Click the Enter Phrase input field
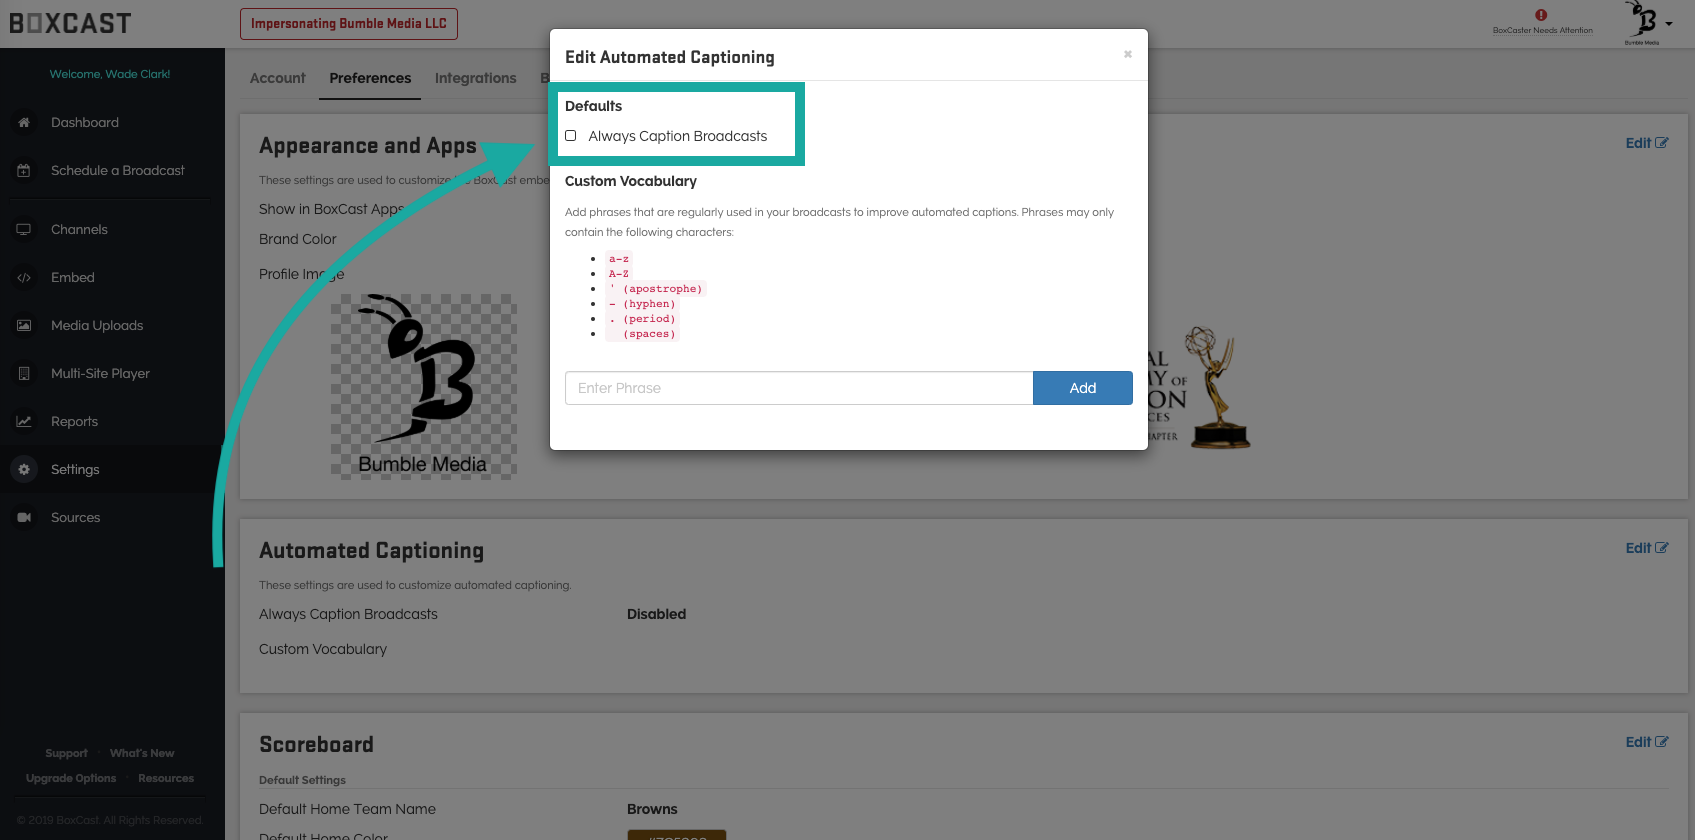Viewport: 1695px width, 840px height. point(798,388)
